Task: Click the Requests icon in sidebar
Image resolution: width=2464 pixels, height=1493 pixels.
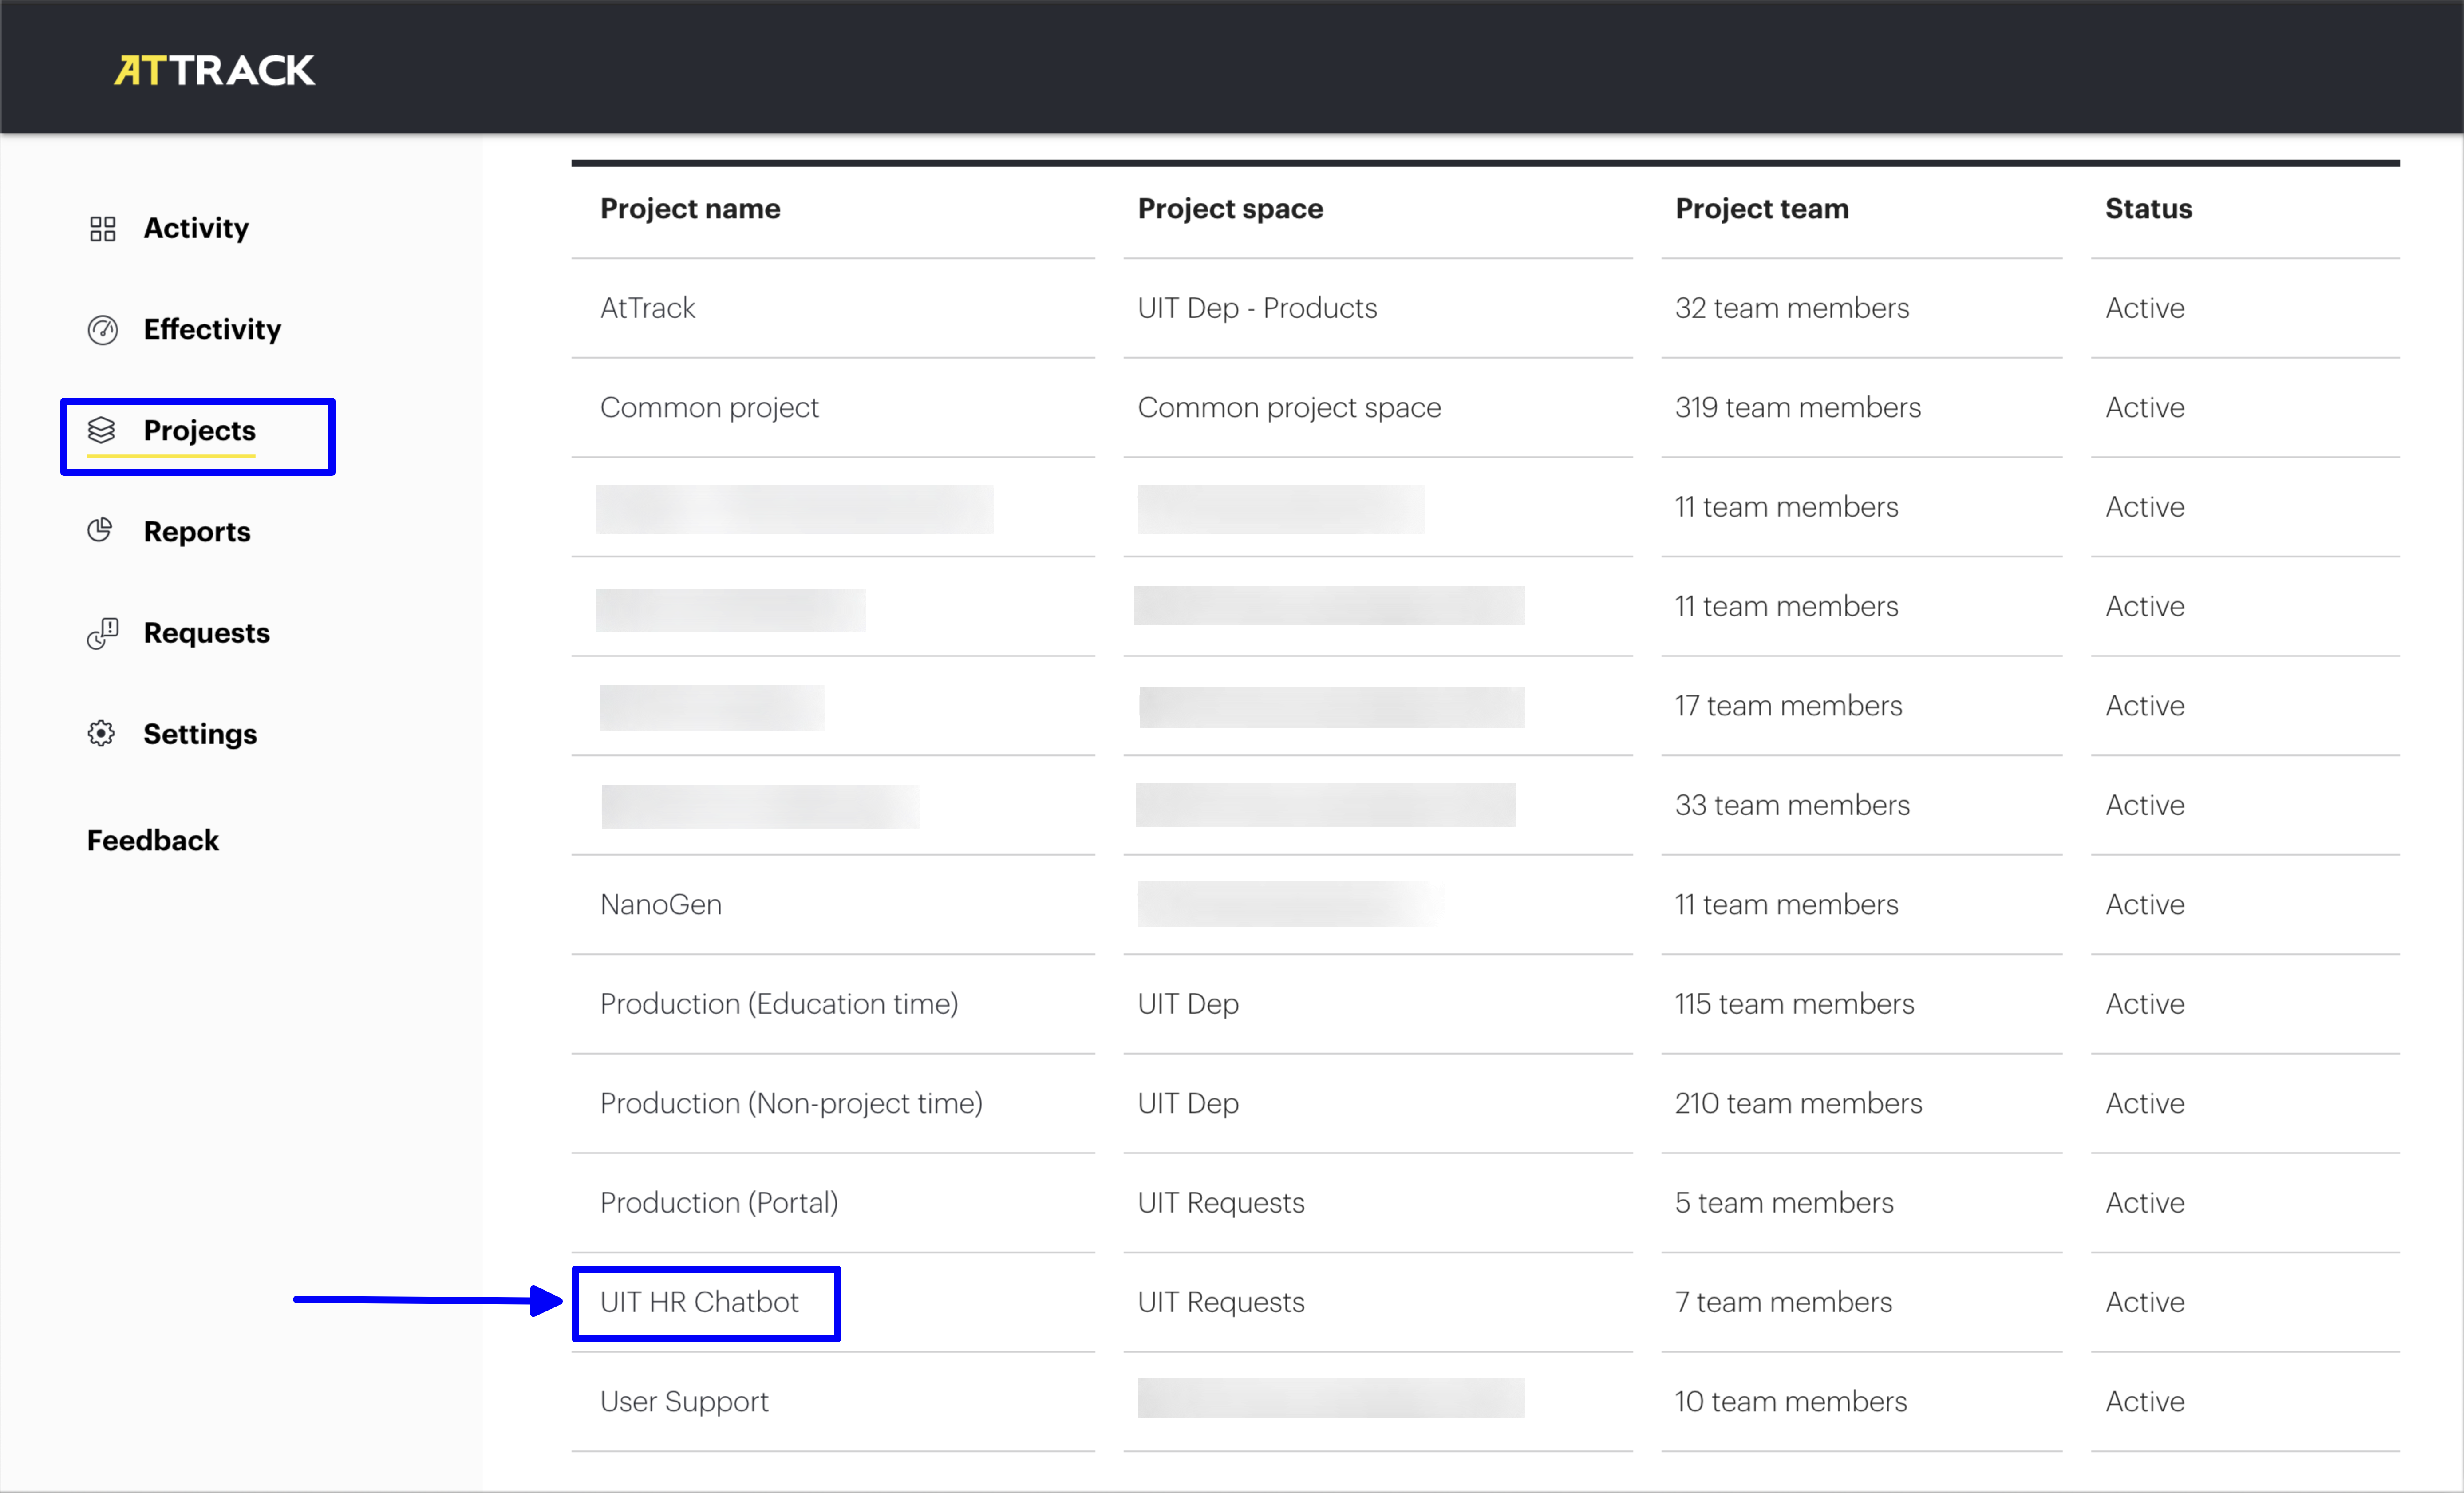Action: pyautogui.click(x=102, y=633)
